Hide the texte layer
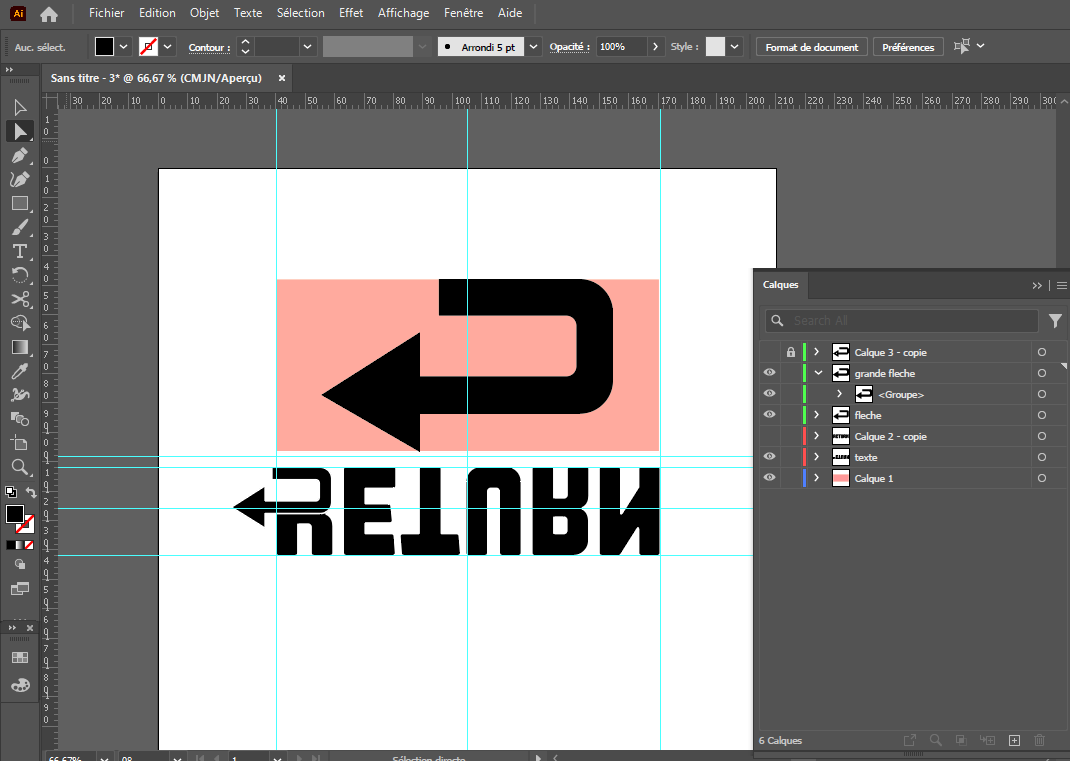1070x761 pixels. click(x=769, y=457)
